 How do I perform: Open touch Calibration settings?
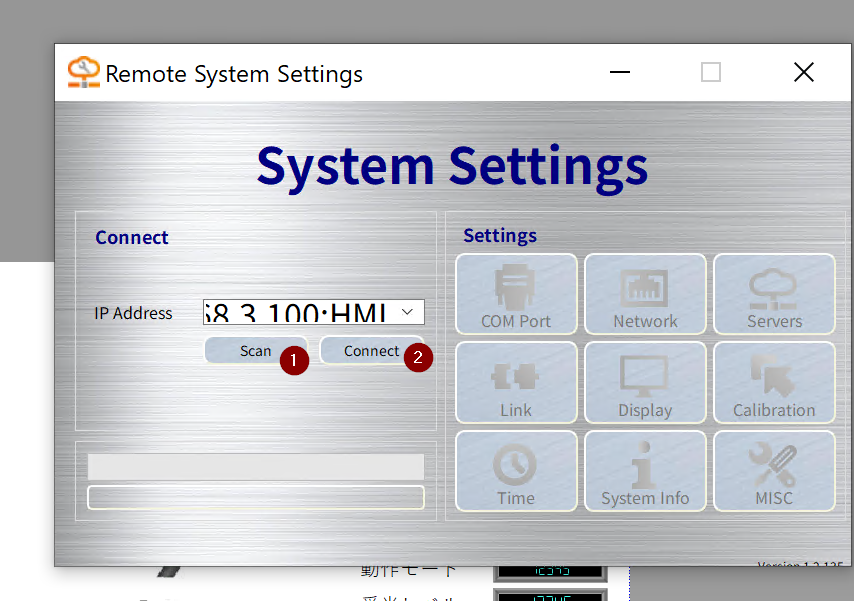point(774,382)
